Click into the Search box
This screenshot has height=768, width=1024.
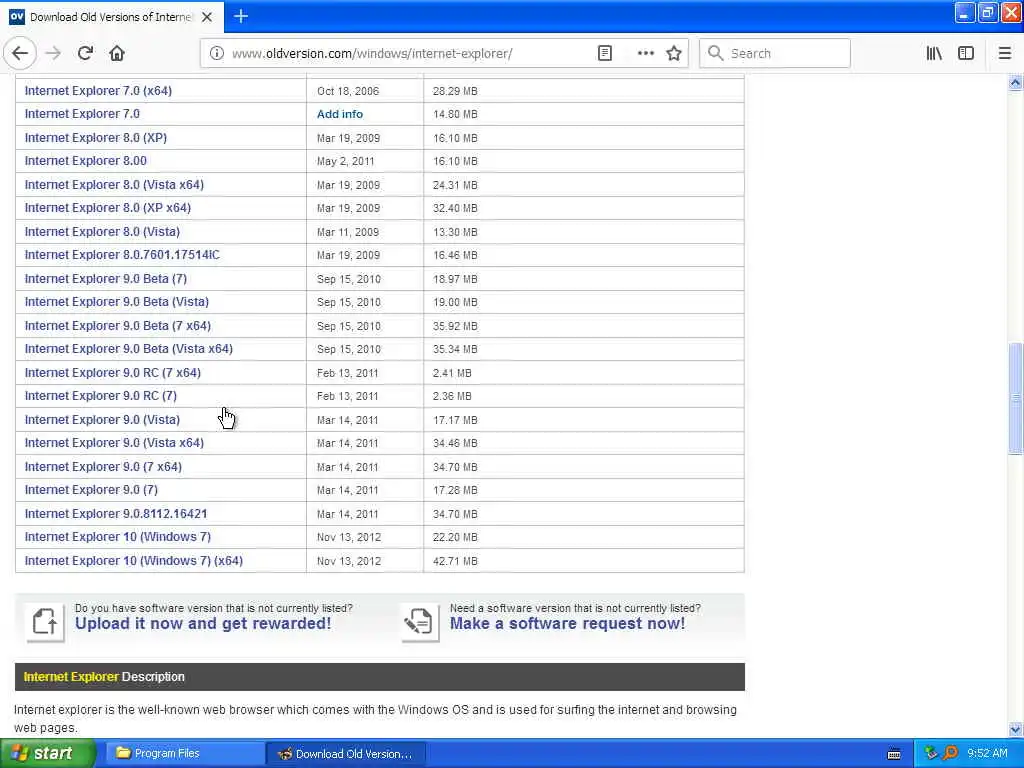(x=775, y=54)
